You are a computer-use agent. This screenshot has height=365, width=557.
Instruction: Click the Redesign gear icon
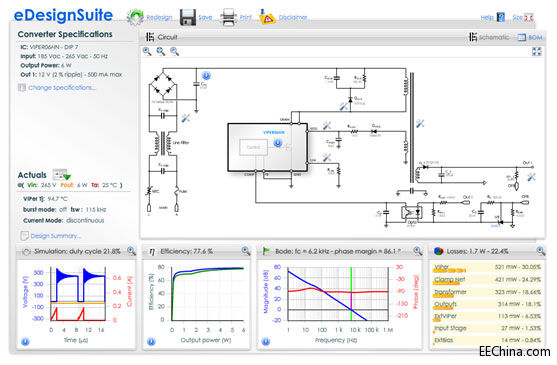(135, 17)
